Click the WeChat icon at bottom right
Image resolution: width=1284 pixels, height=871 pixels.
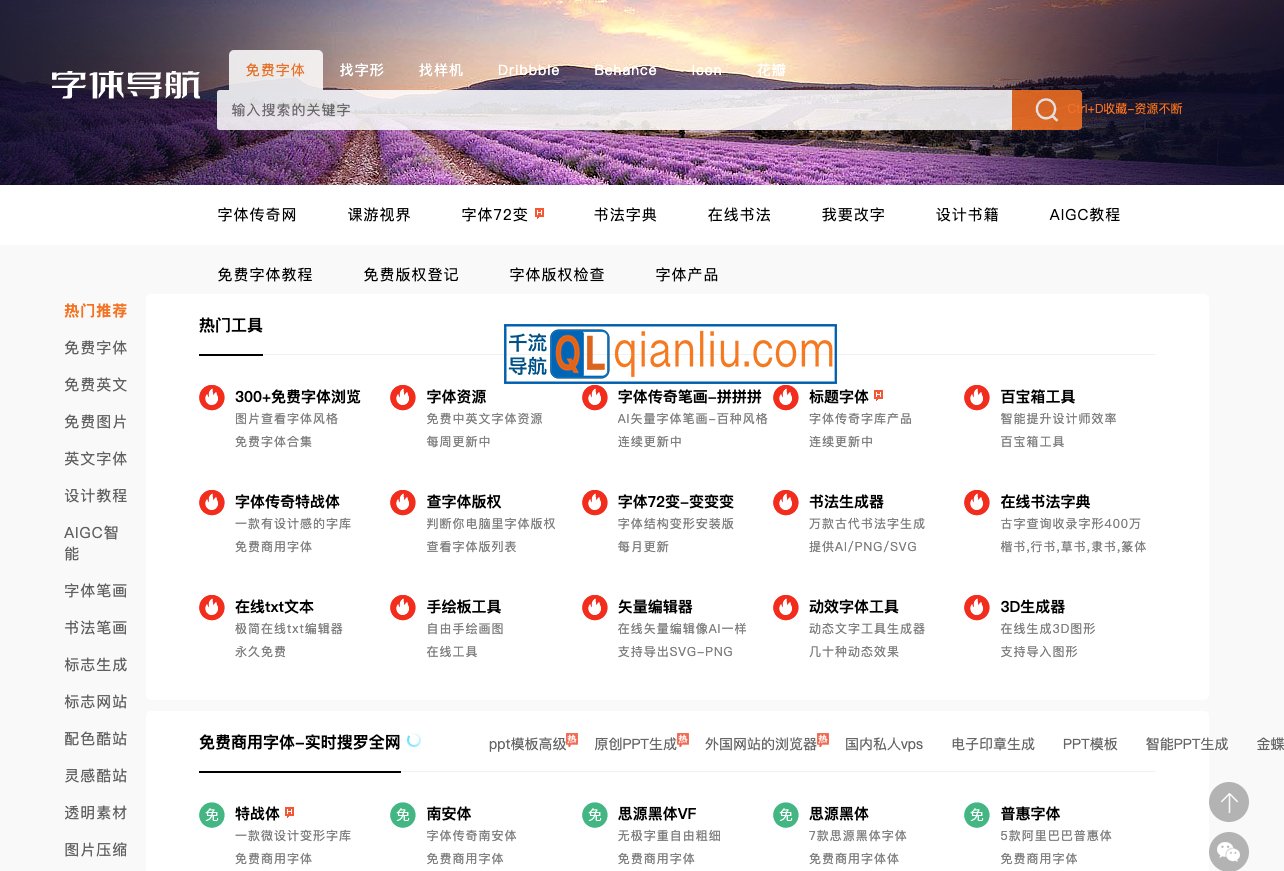click(1229, 851)
